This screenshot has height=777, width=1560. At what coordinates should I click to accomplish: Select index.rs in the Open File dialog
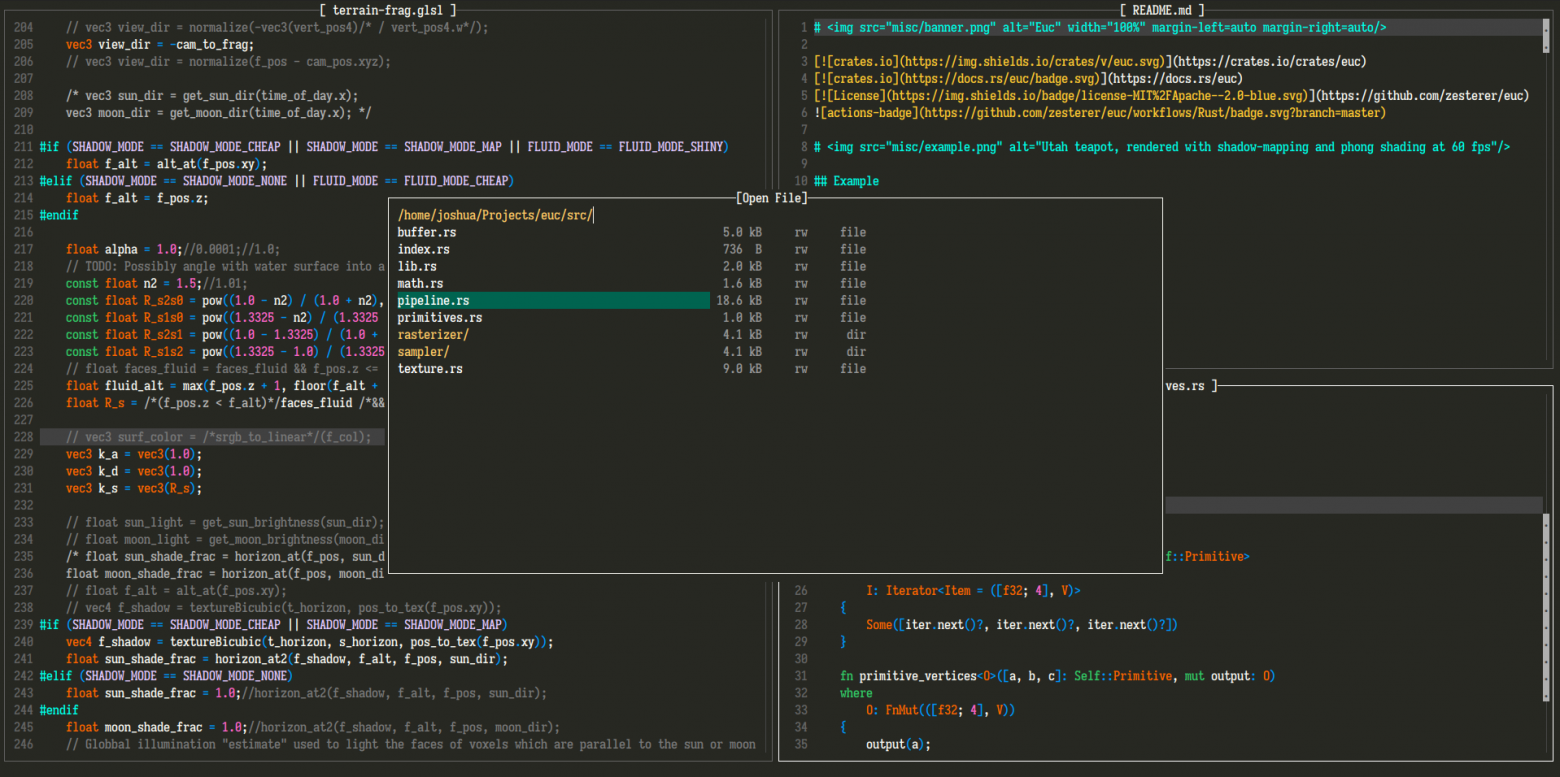click(423, 249)
